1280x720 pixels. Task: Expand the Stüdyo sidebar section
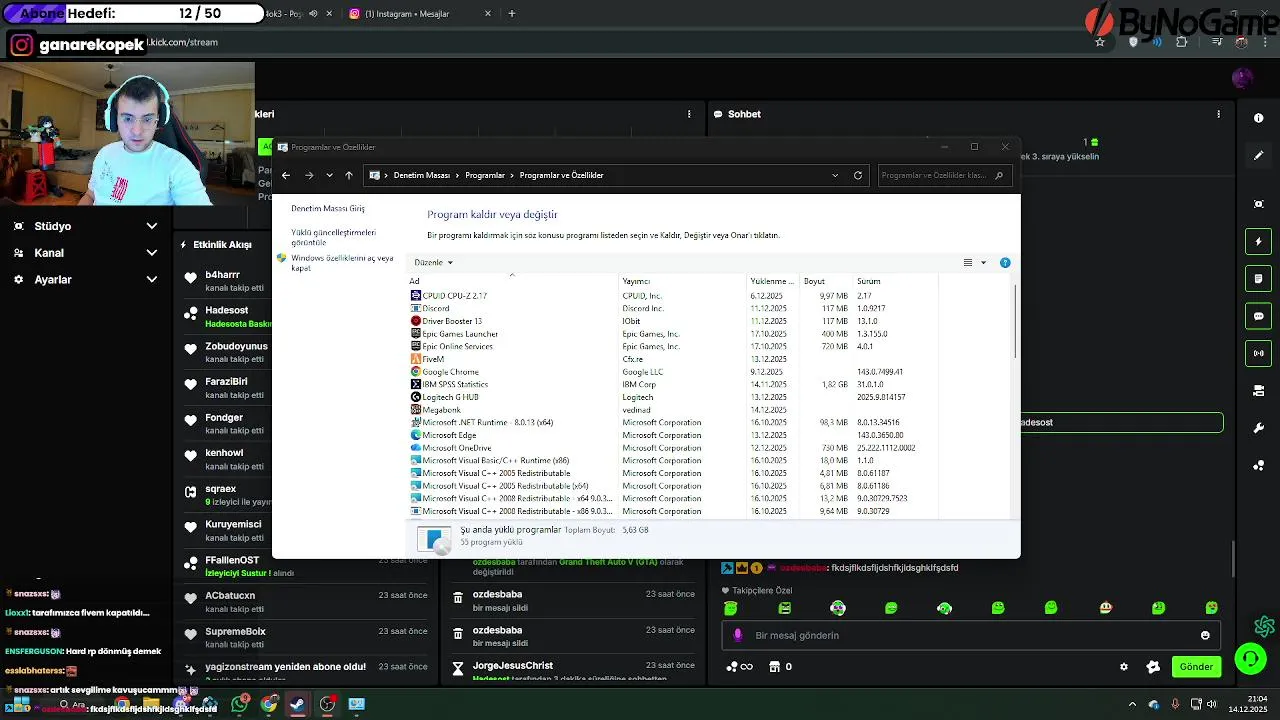tap(85, 226)
